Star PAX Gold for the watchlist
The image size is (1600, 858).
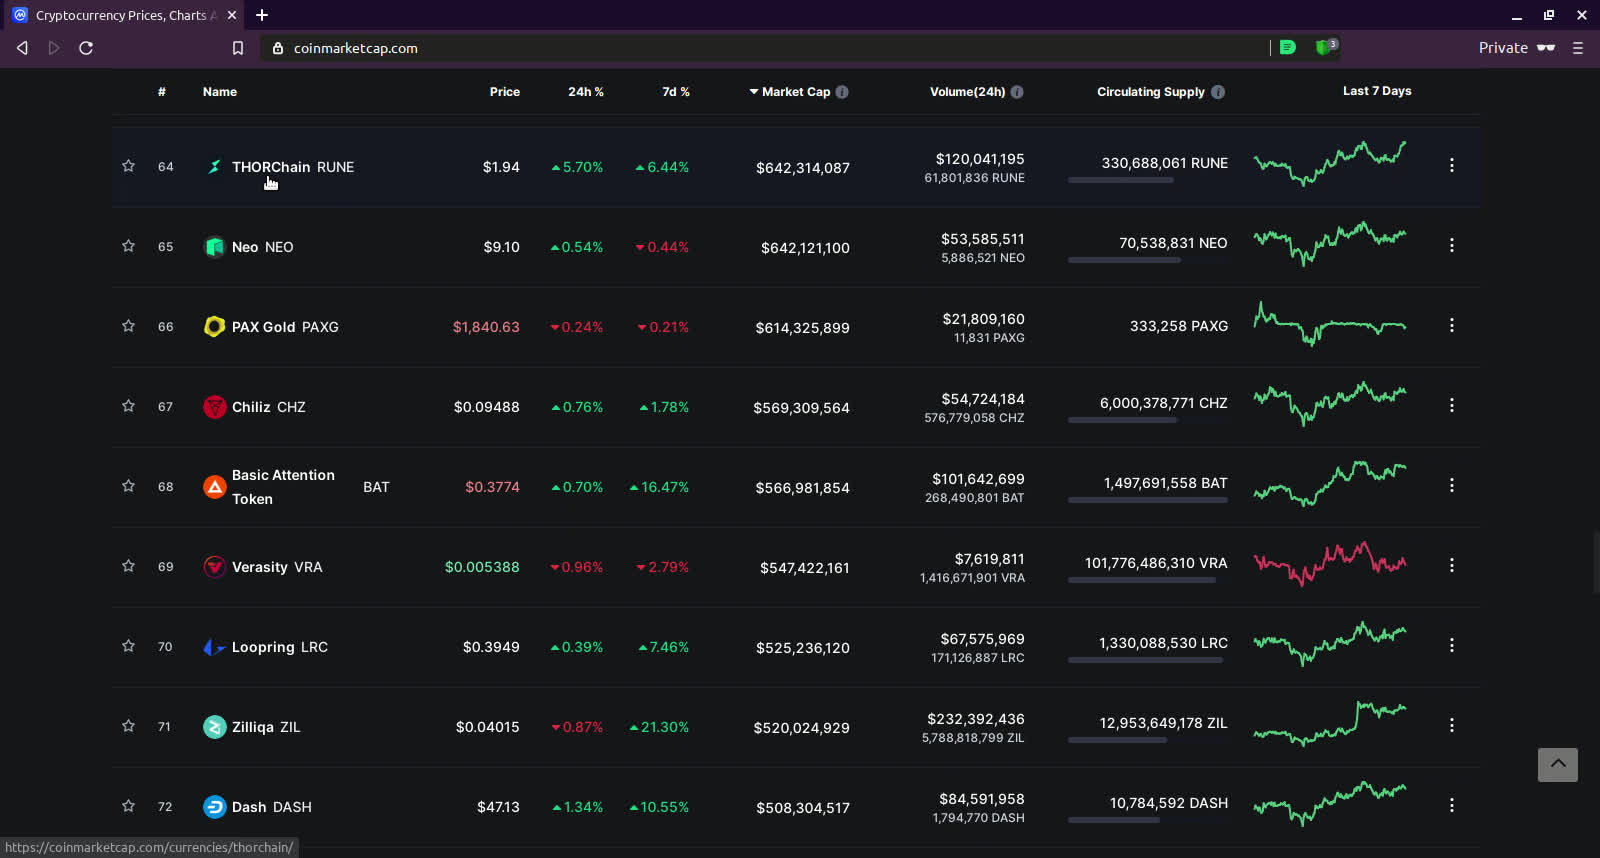(128, 326)
